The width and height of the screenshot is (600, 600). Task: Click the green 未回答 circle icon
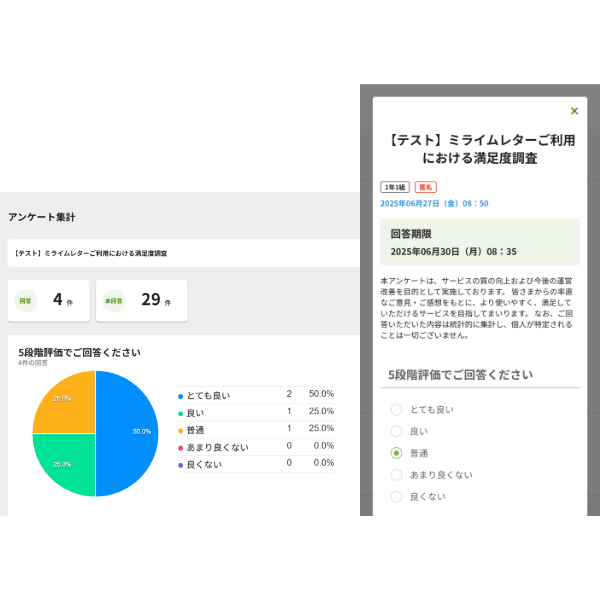114,301
